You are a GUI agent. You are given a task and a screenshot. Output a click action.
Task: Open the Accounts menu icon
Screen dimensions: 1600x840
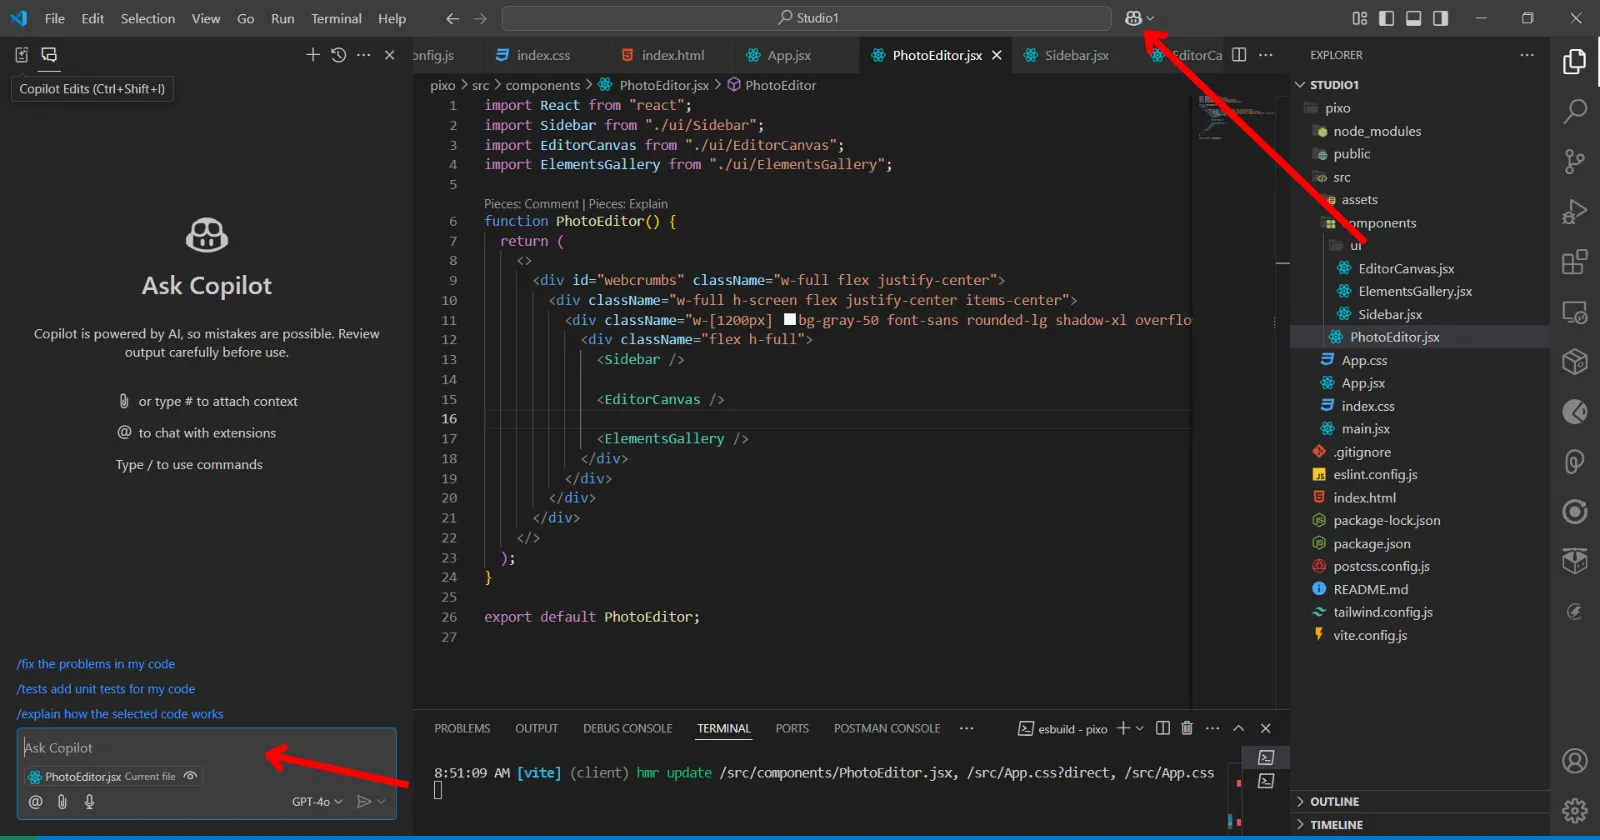(x=1575, y=761)
